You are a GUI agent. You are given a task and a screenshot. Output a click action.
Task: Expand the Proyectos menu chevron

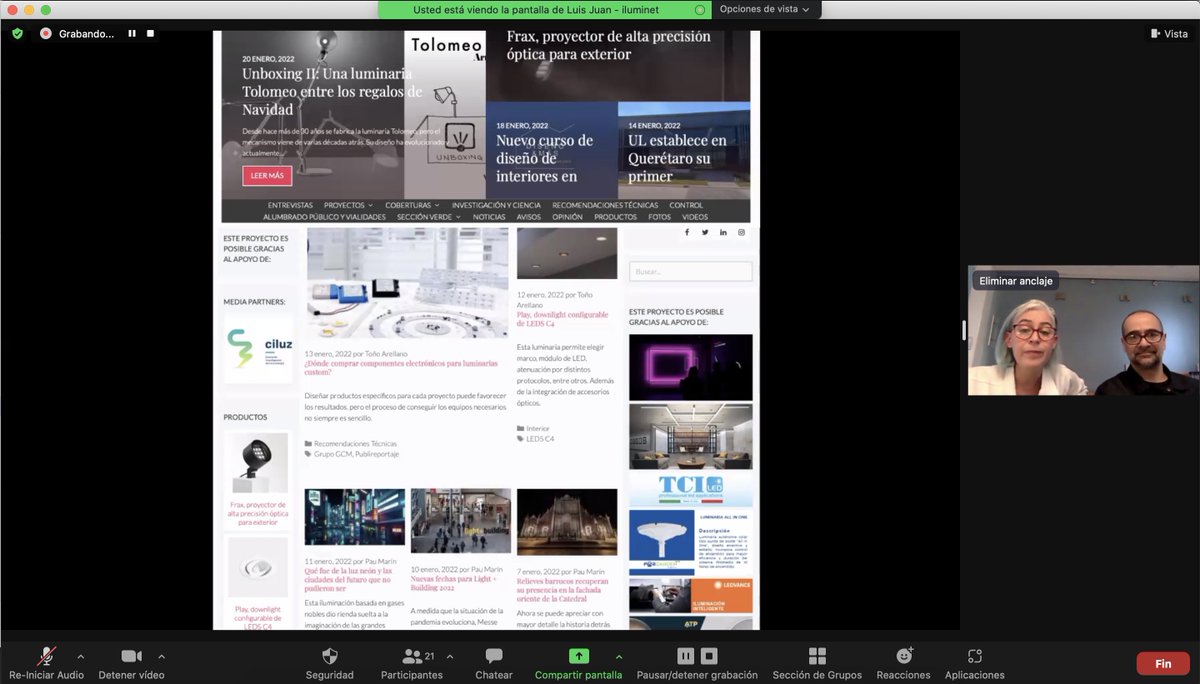(x=371, y=204)
